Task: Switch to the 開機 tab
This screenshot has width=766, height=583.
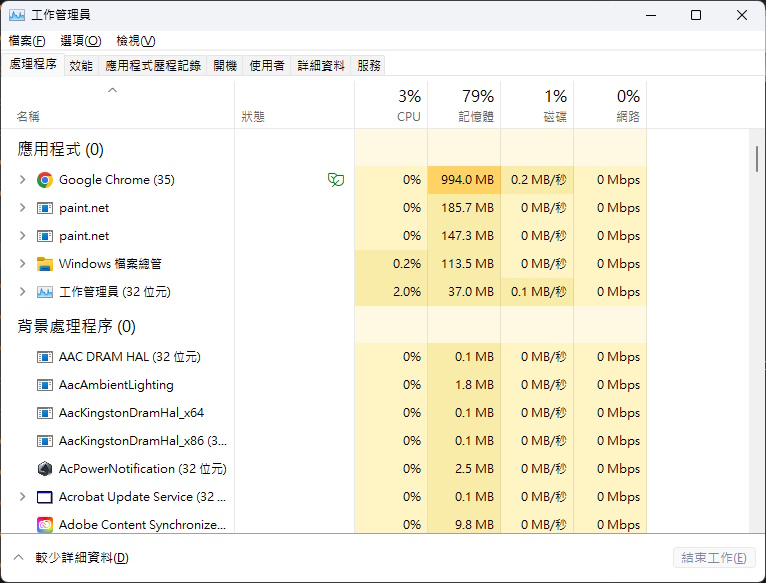Action: (x=225, y=65)
